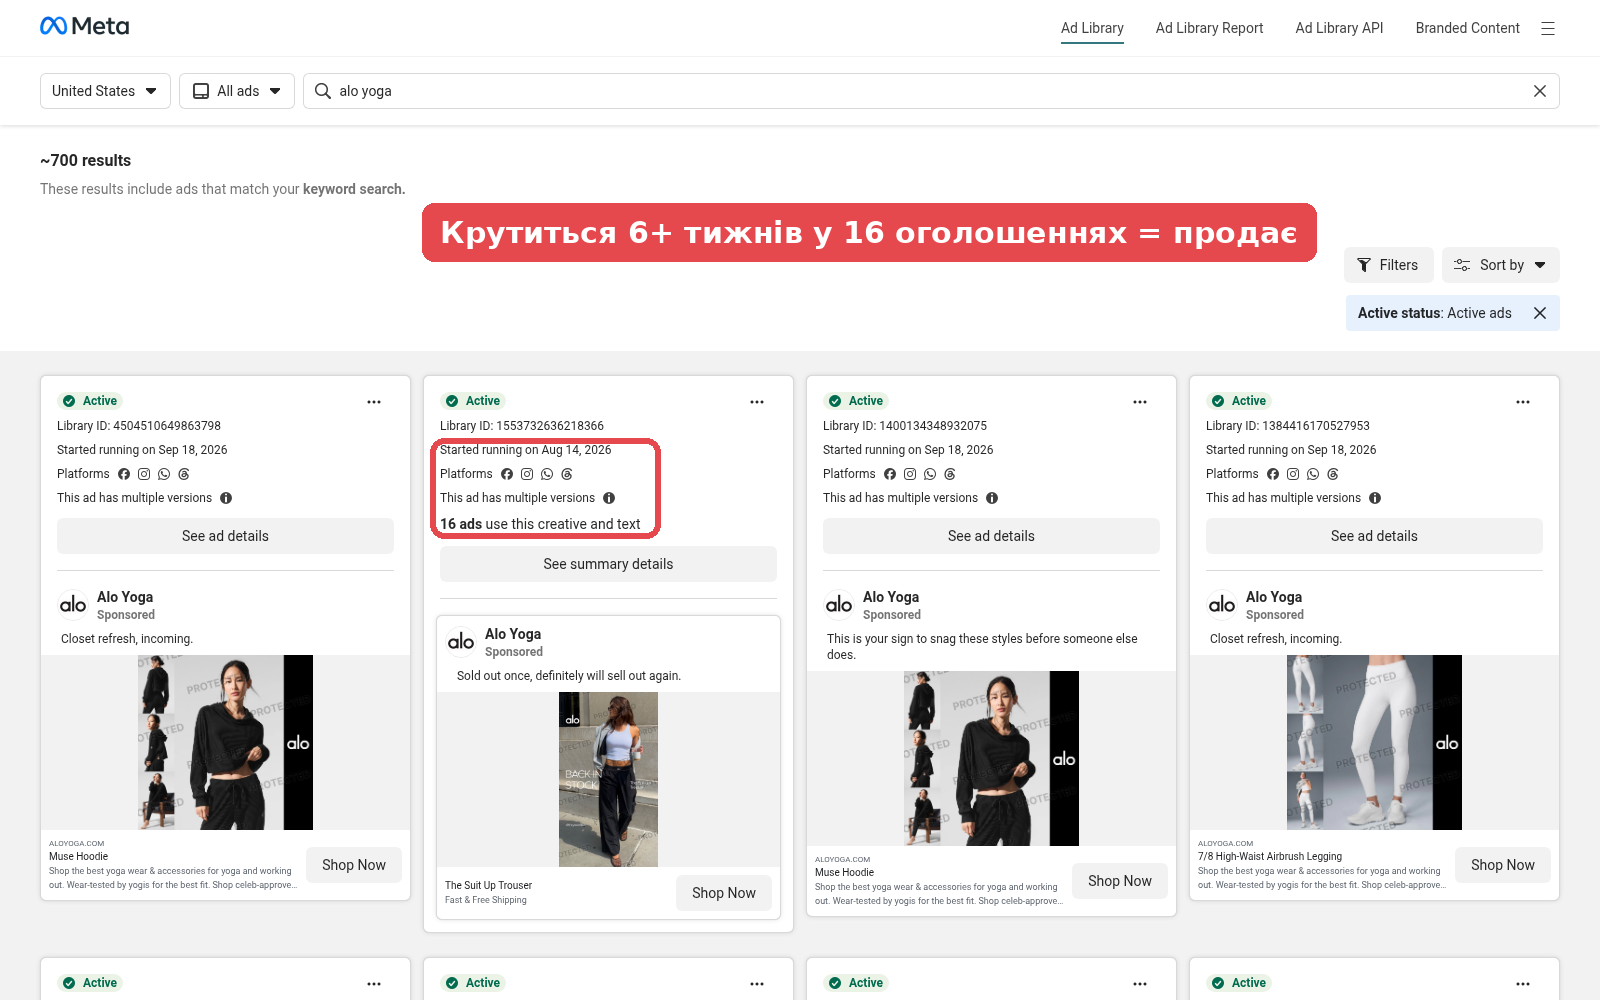The width and height of the screenshot is (1600, 1000).
Task: Open options menu for ad 4504510649863798
Action: click(x=374, y=402)
